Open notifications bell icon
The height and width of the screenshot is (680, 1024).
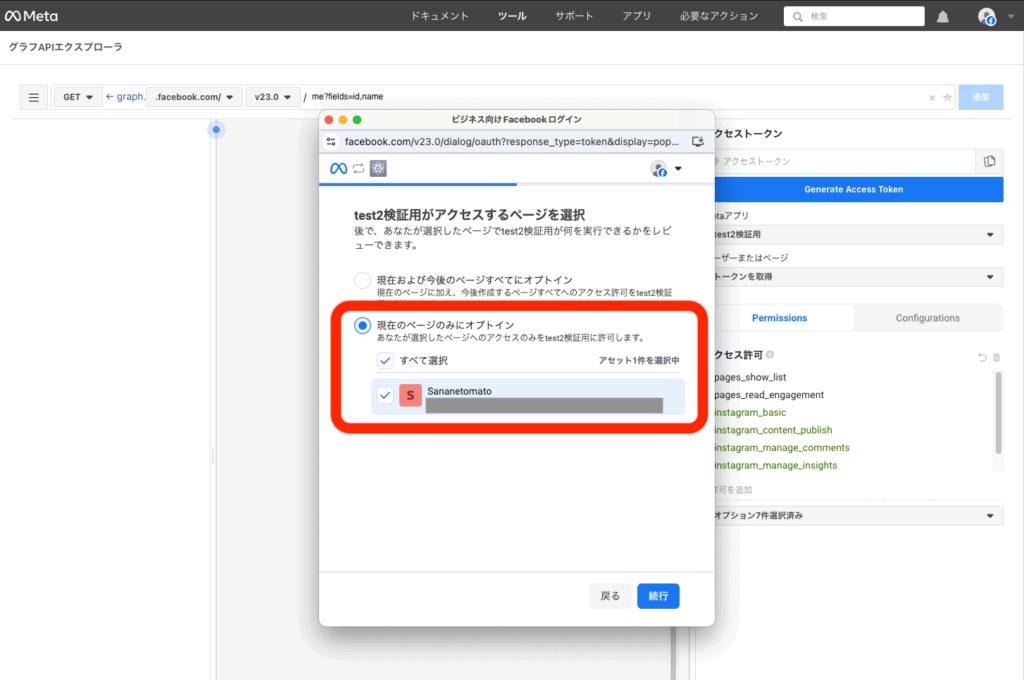click(x=942, y=16)
